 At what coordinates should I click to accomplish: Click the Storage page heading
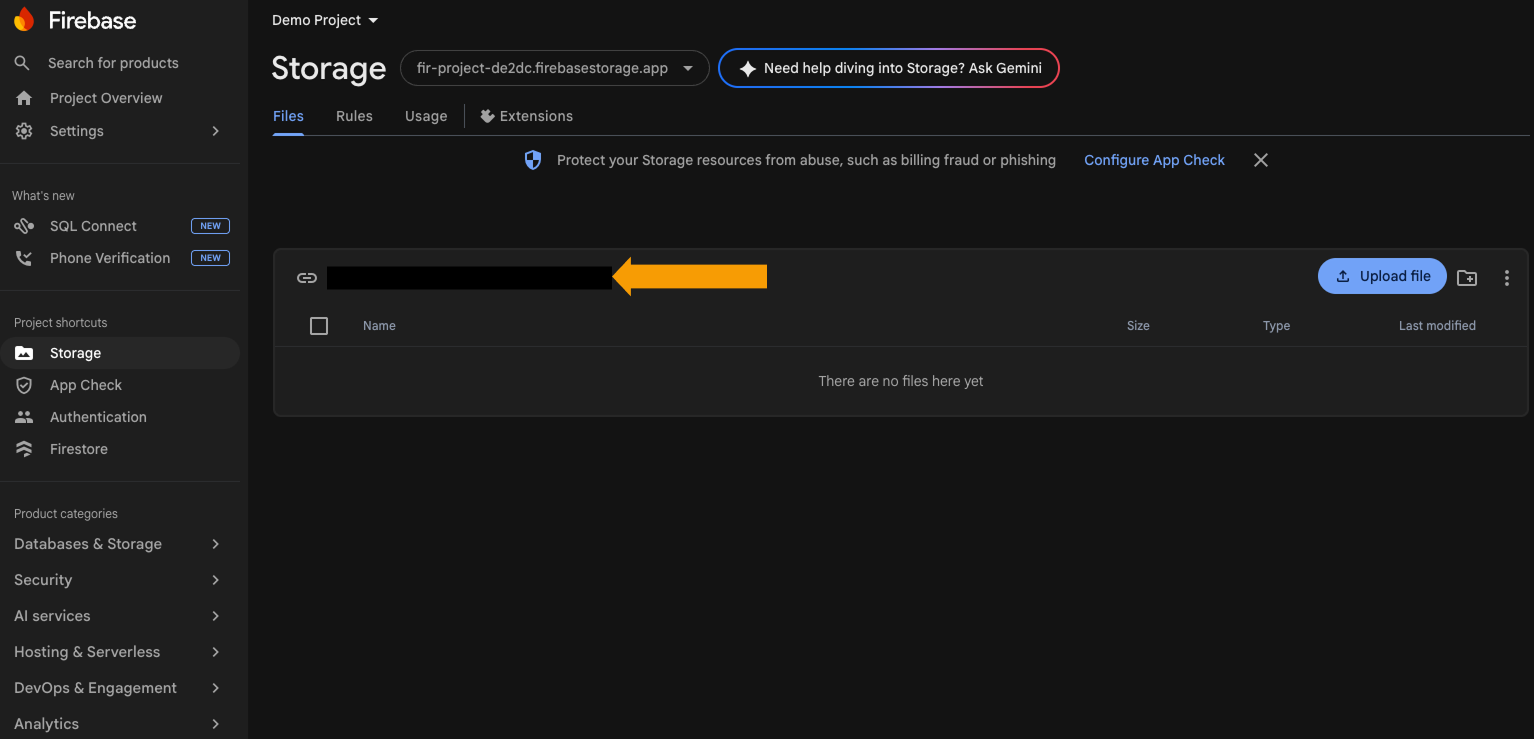[x=328, y=68]
